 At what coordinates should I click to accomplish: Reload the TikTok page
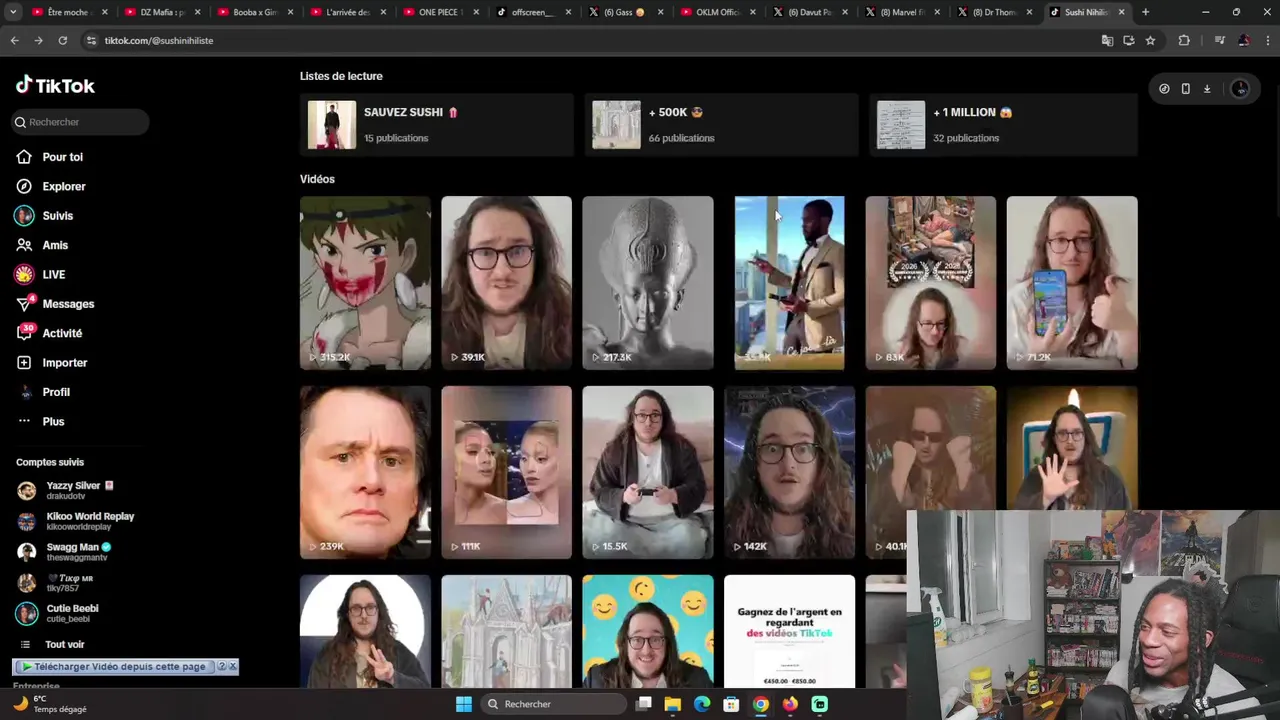(62, 40)
